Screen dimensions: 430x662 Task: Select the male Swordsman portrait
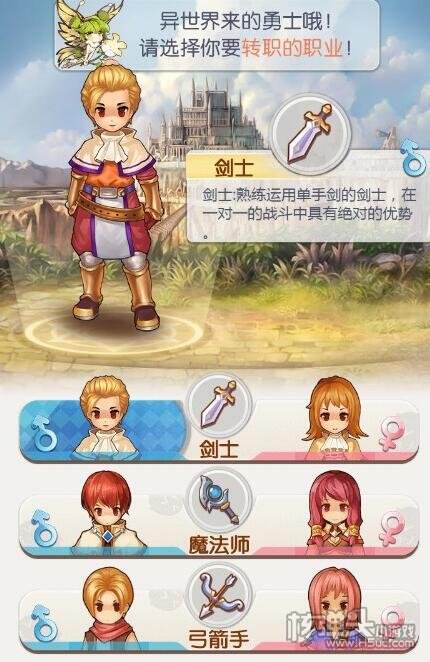[x=106, y=416]
